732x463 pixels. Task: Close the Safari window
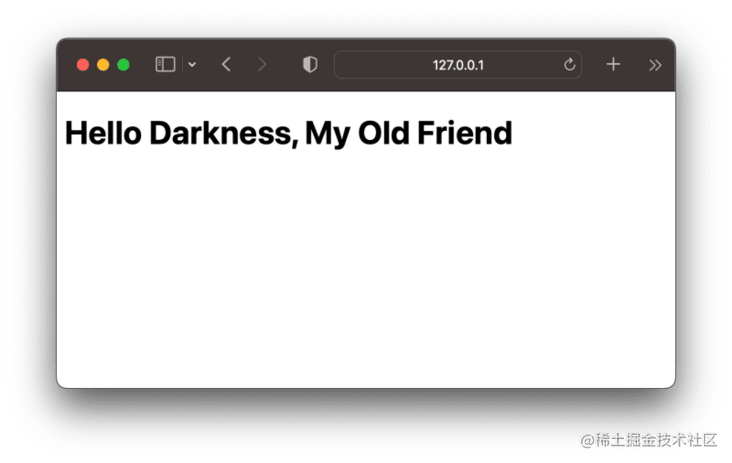click(83, 65)
